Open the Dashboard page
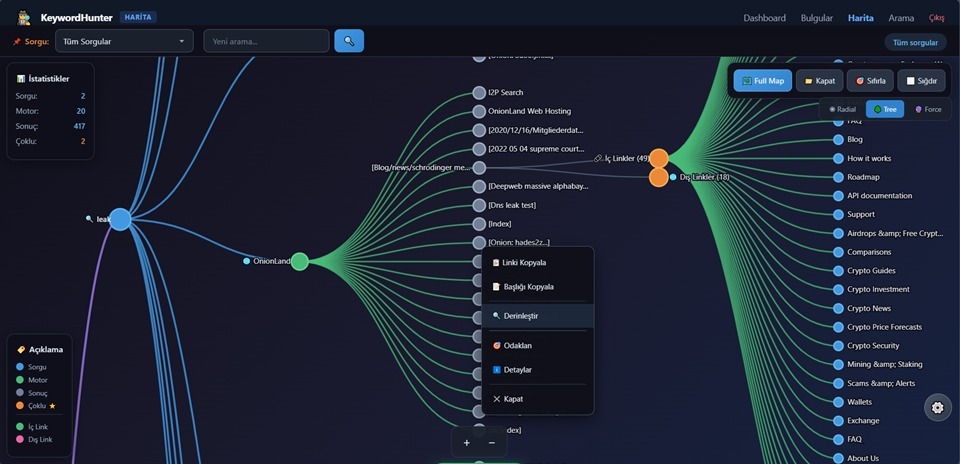The width and height of the screenshot is (960, 464). [764, 18]
